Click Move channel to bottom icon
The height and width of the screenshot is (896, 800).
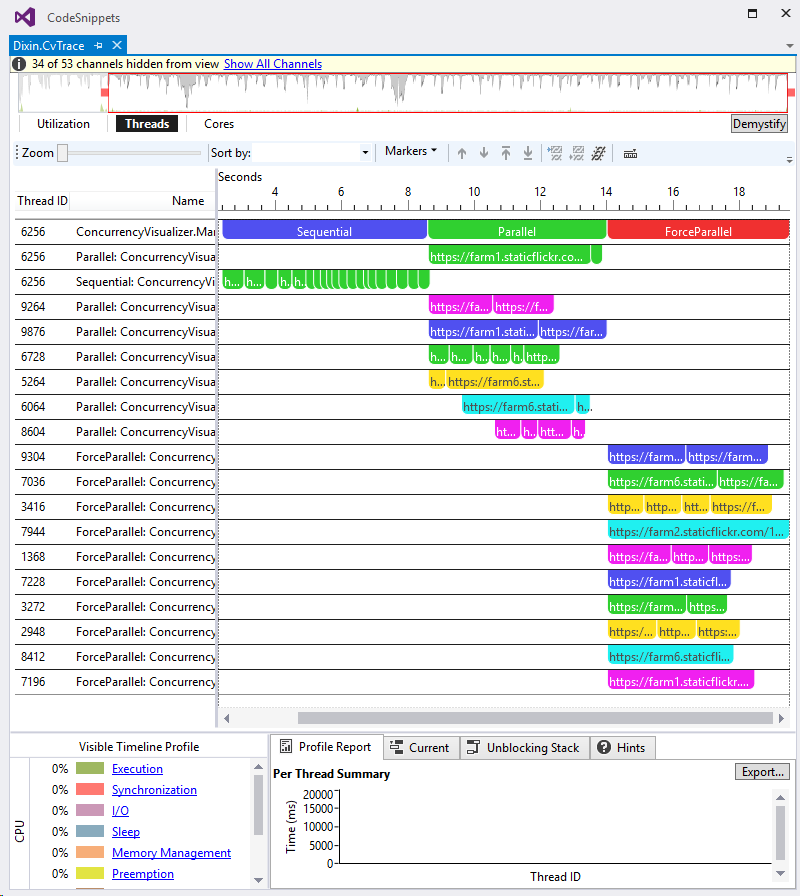click(x=528, y=153)
